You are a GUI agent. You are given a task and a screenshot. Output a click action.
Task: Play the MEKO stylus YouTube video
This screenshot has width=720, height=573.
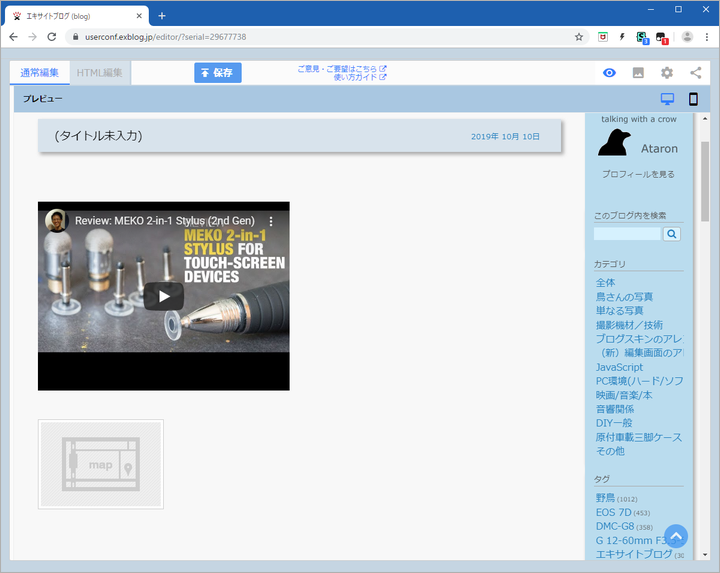163,296
